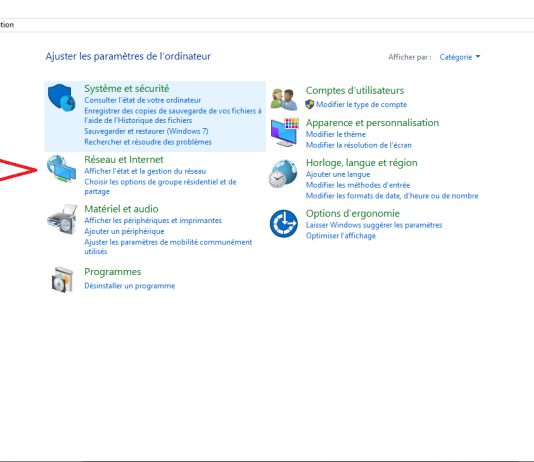This screenshot has width=534, height=462.
Task: Select Optimiser l'affichage link
Action: click(x=341, y=236)
